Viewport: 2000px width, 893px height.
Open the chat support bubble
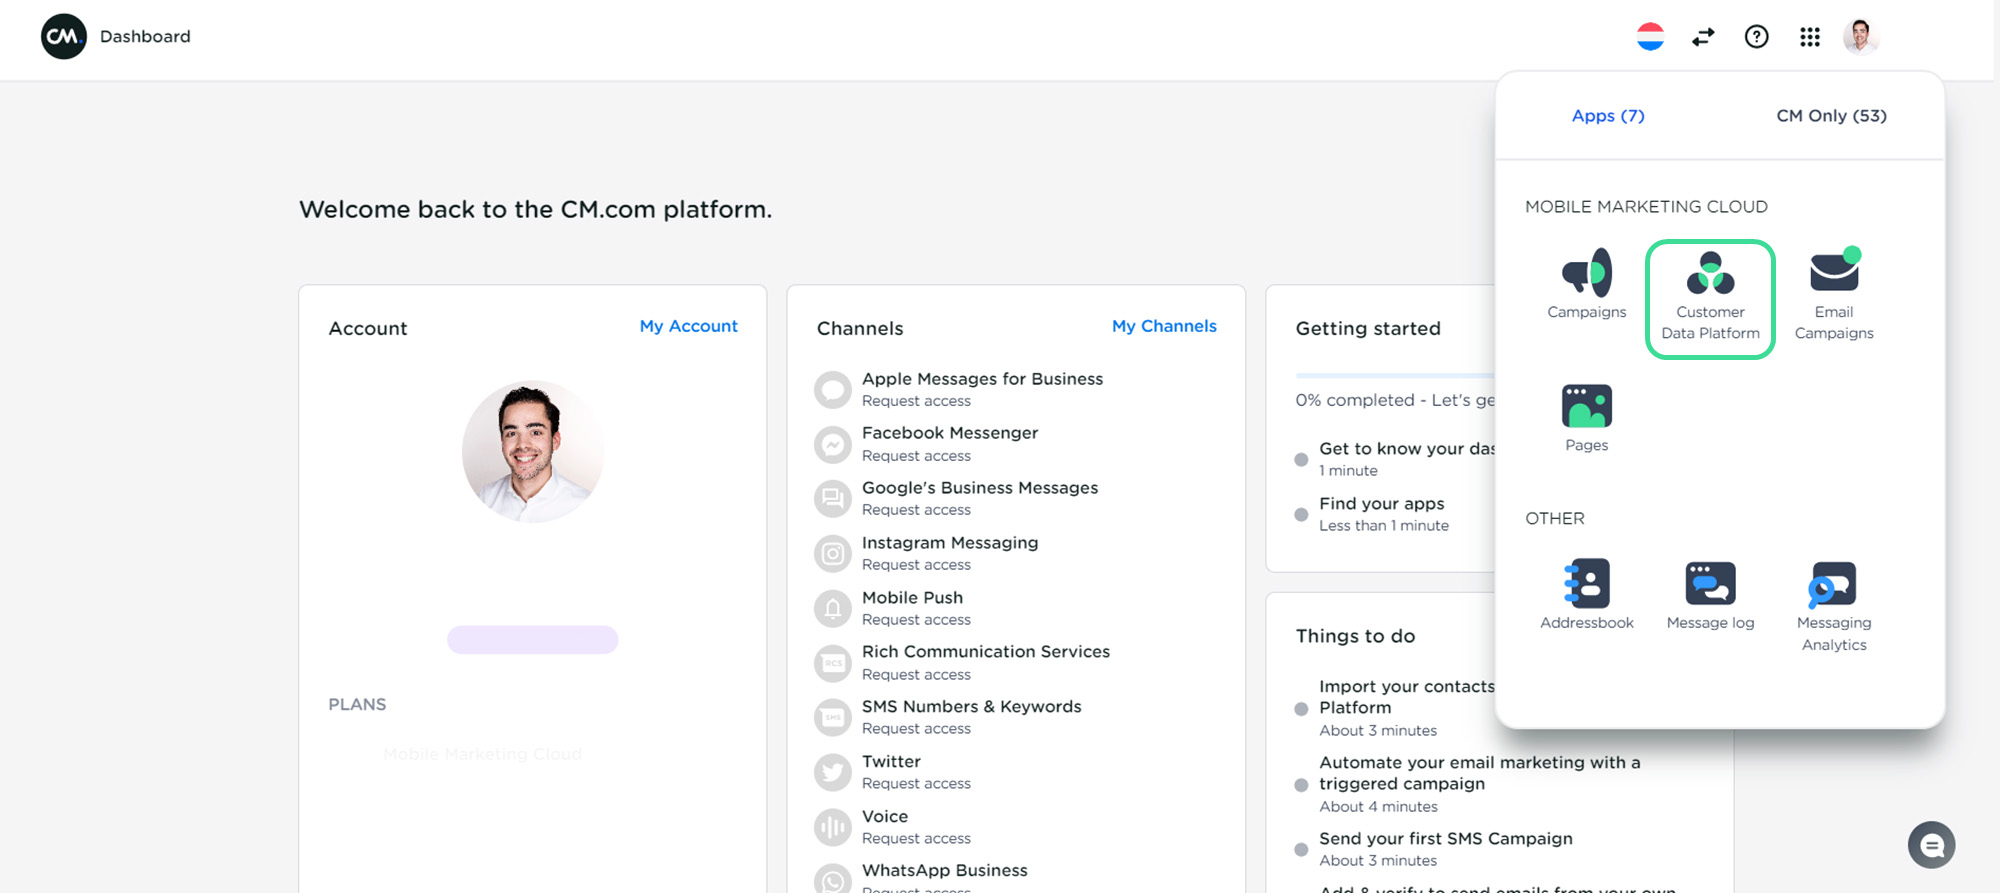click(x=1931, y=845)
